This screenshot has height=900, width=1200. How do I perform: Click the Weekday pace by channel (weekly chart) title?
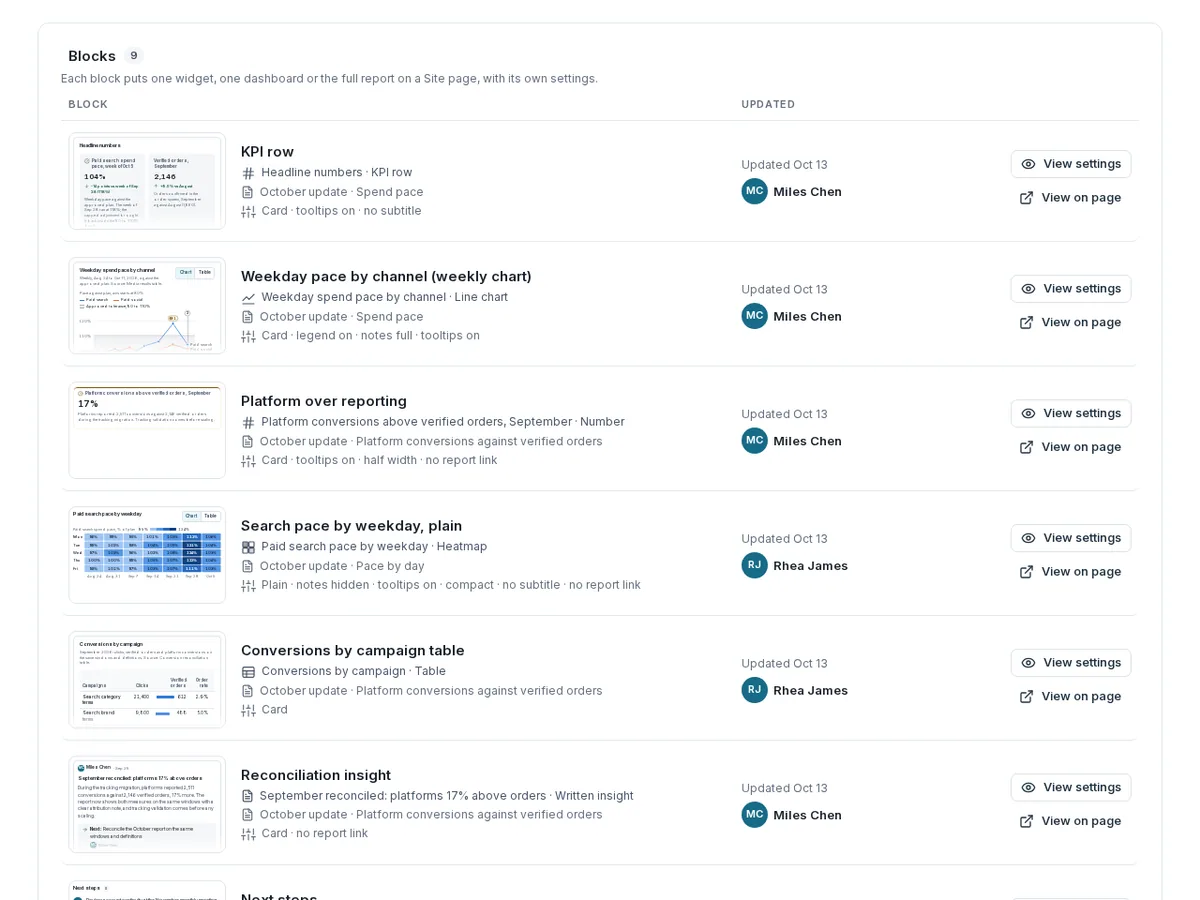pyautogui.click(x=386, y=277)
